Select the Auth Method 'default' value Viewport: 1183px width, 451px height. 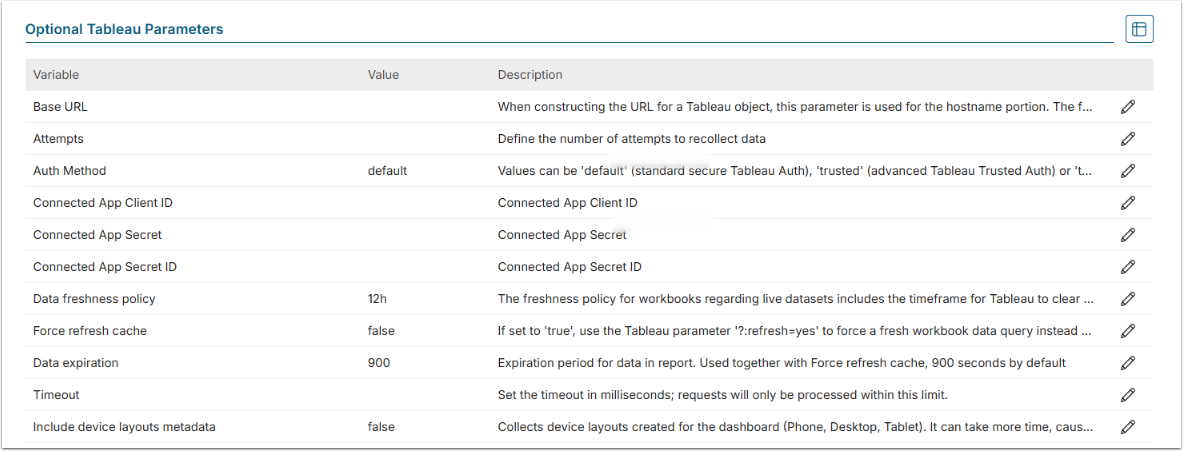pyautogui.click(x=387, y=171)
